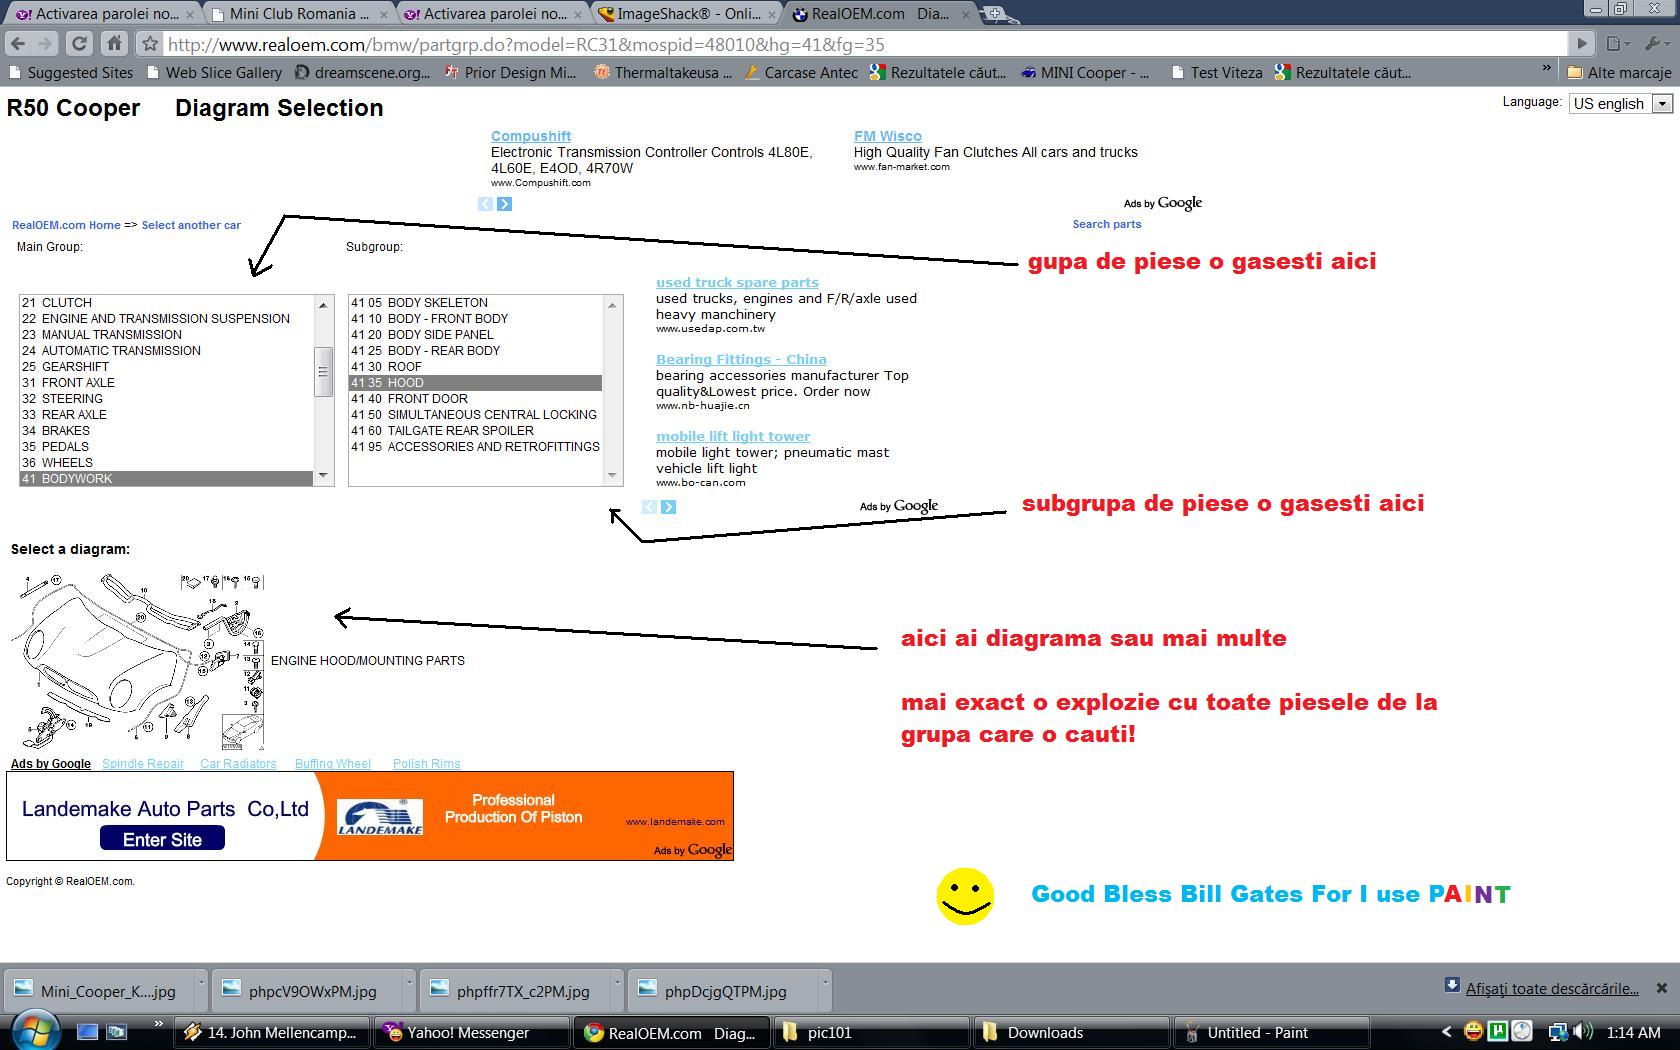Open the ENGINE HOOD/MOUNTING PARTS diagram link
The width and height of the screenshot is (1680, 1050).
[368, 661]
